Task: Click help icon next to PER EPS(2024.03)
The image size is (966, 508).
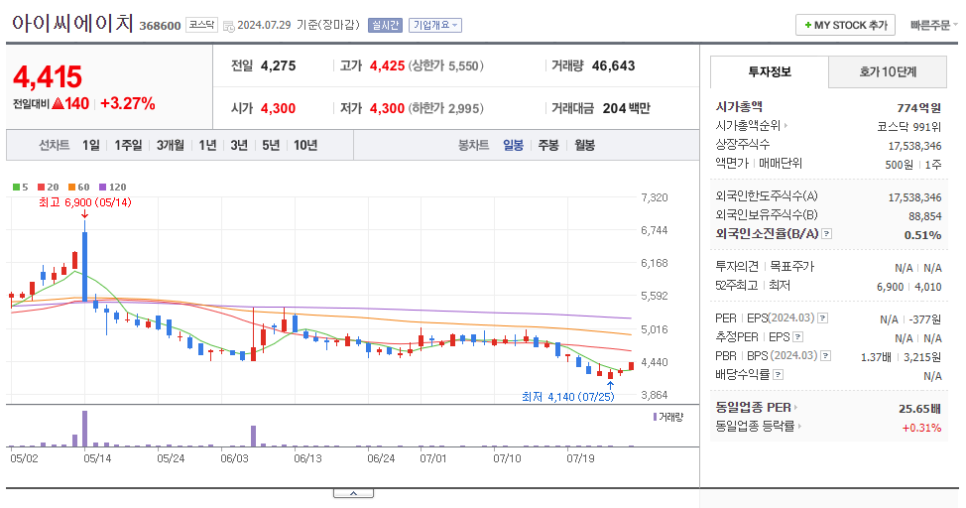Action: 822,318
